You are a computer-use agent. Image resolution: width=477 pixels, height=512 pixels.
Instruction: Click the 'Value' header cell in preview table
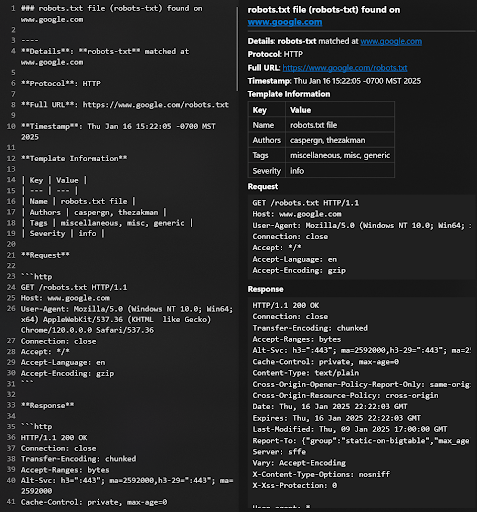[x=340, y=110]
